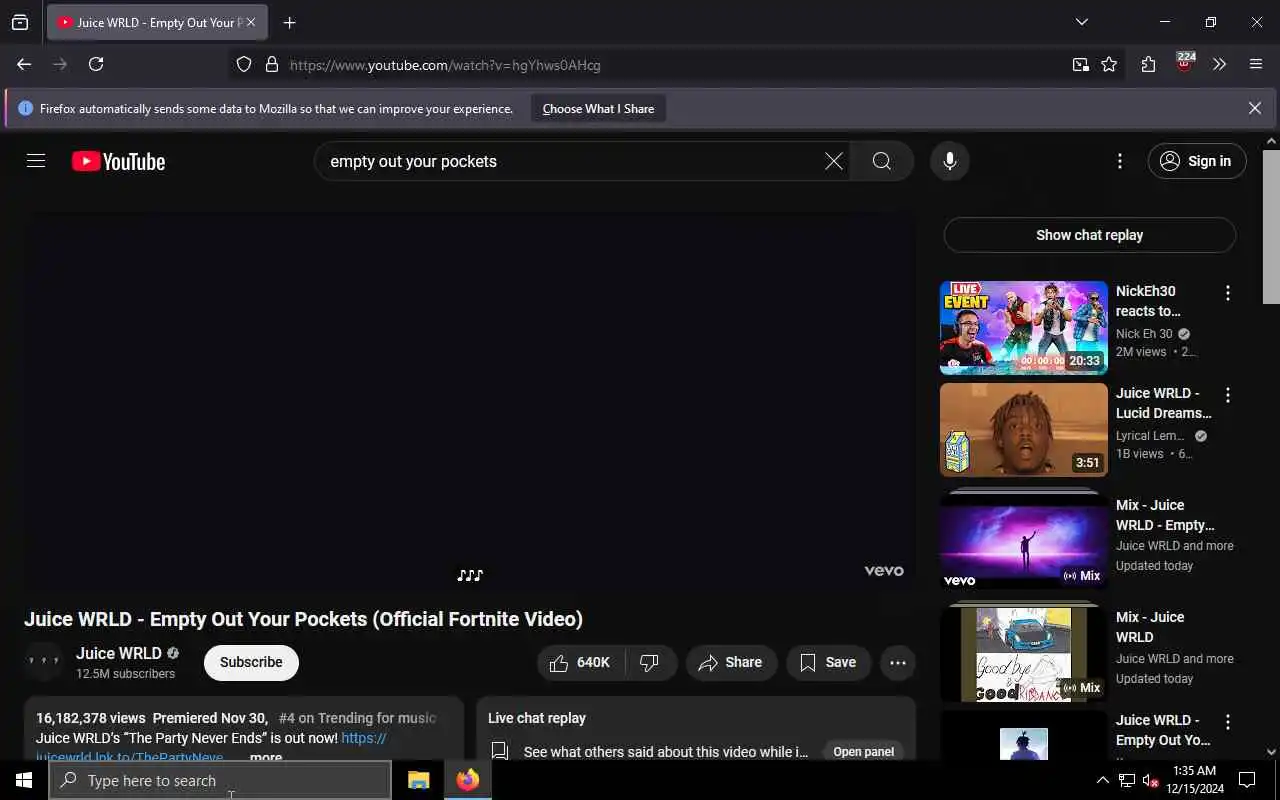This screenshot has width=1280, height=800.
Task: View site security lock information
Action: point(271,65)
